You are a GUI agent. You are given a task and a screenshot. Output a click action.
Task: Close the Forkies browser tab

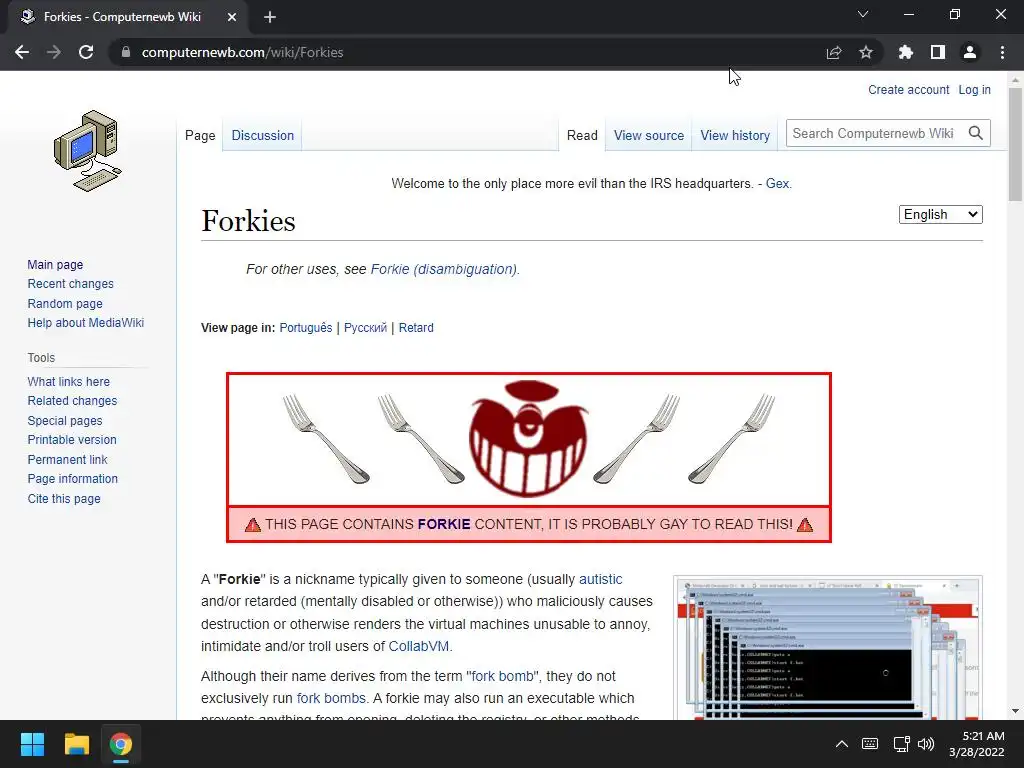tap(232, 17)
